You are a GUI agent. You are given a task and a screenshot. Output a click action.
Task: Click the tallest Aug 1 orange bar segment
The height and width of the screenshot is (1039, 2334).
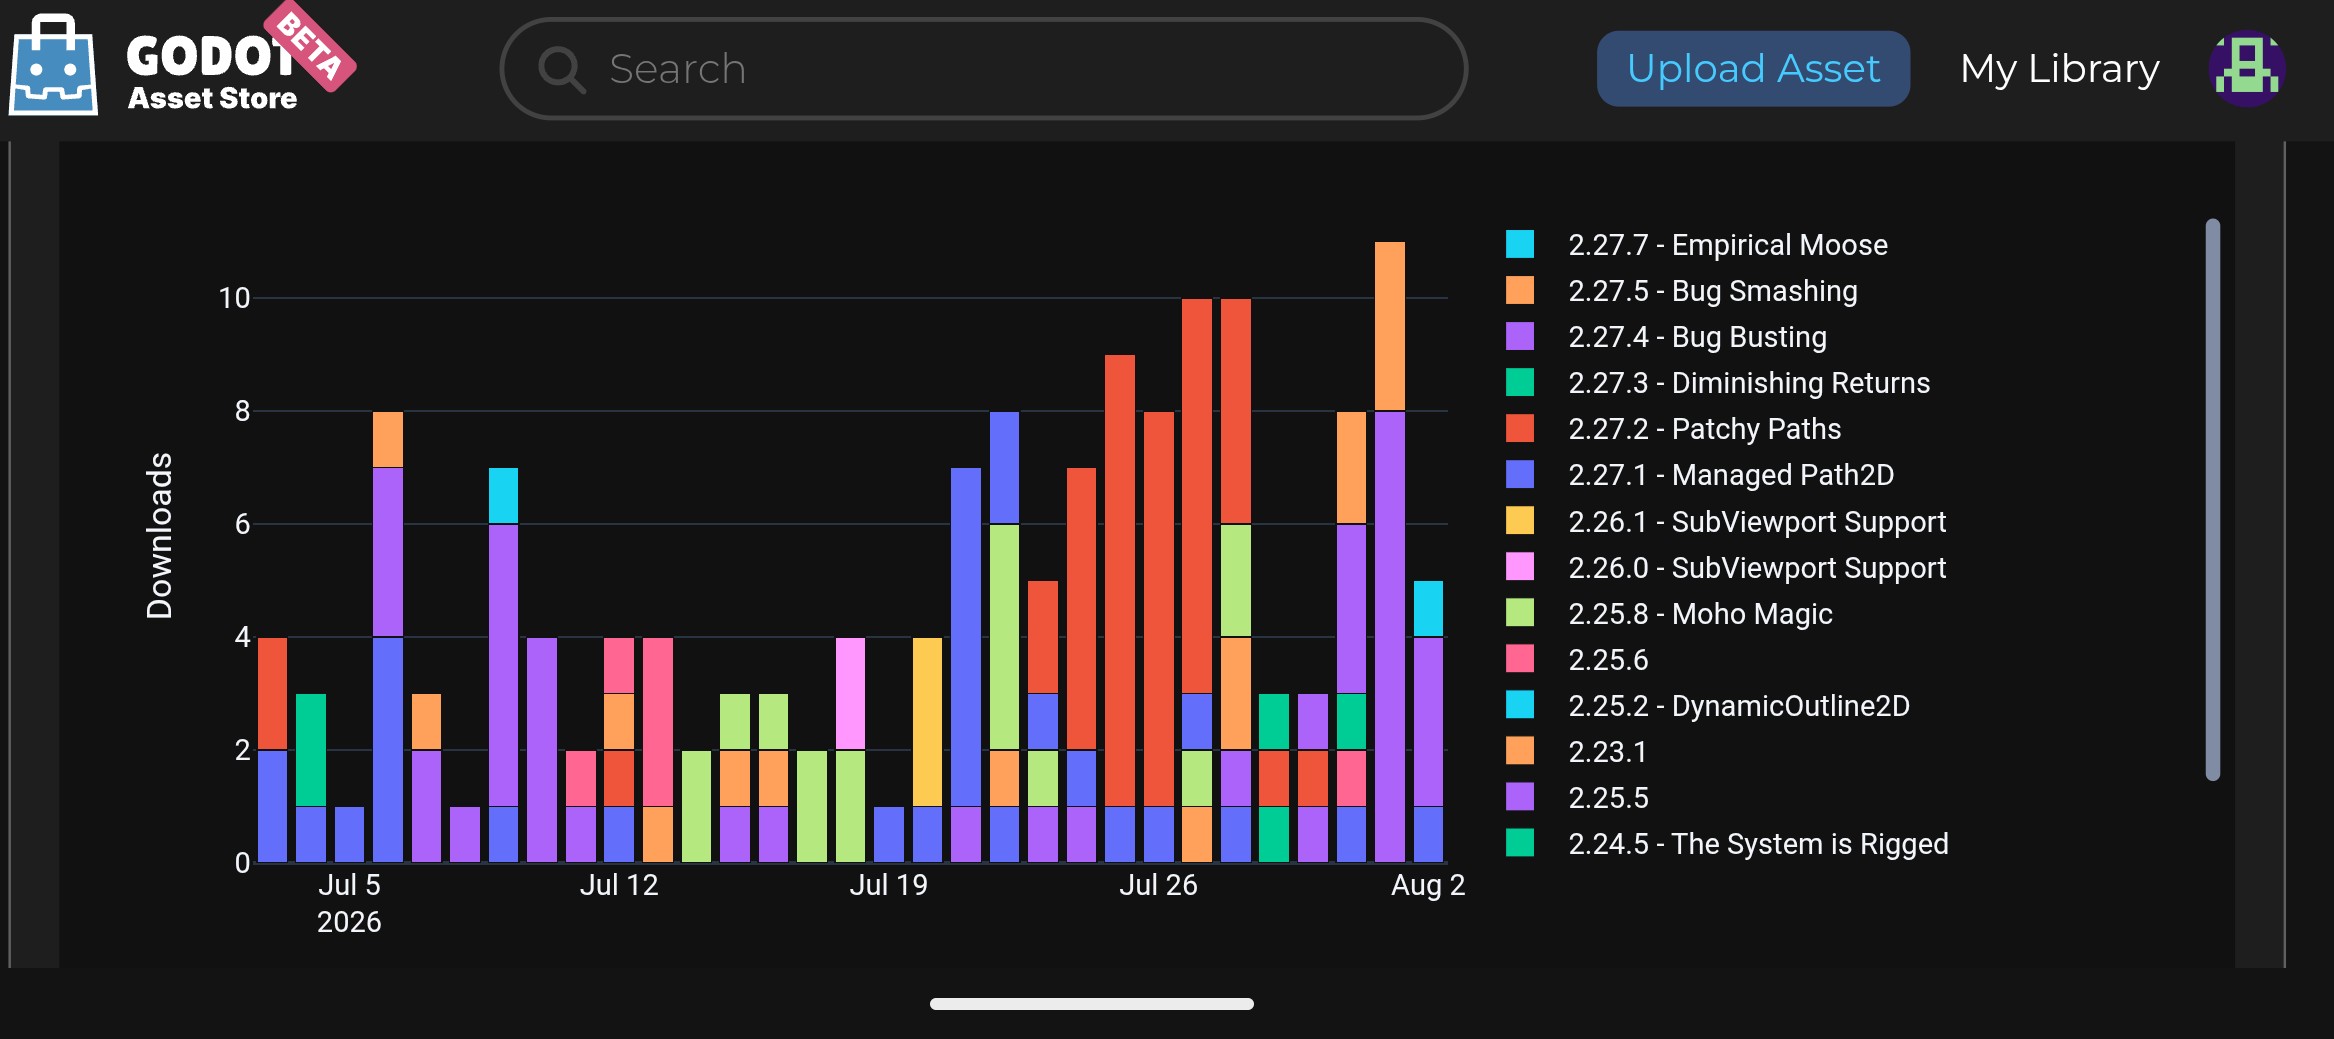coord(1389,326)
